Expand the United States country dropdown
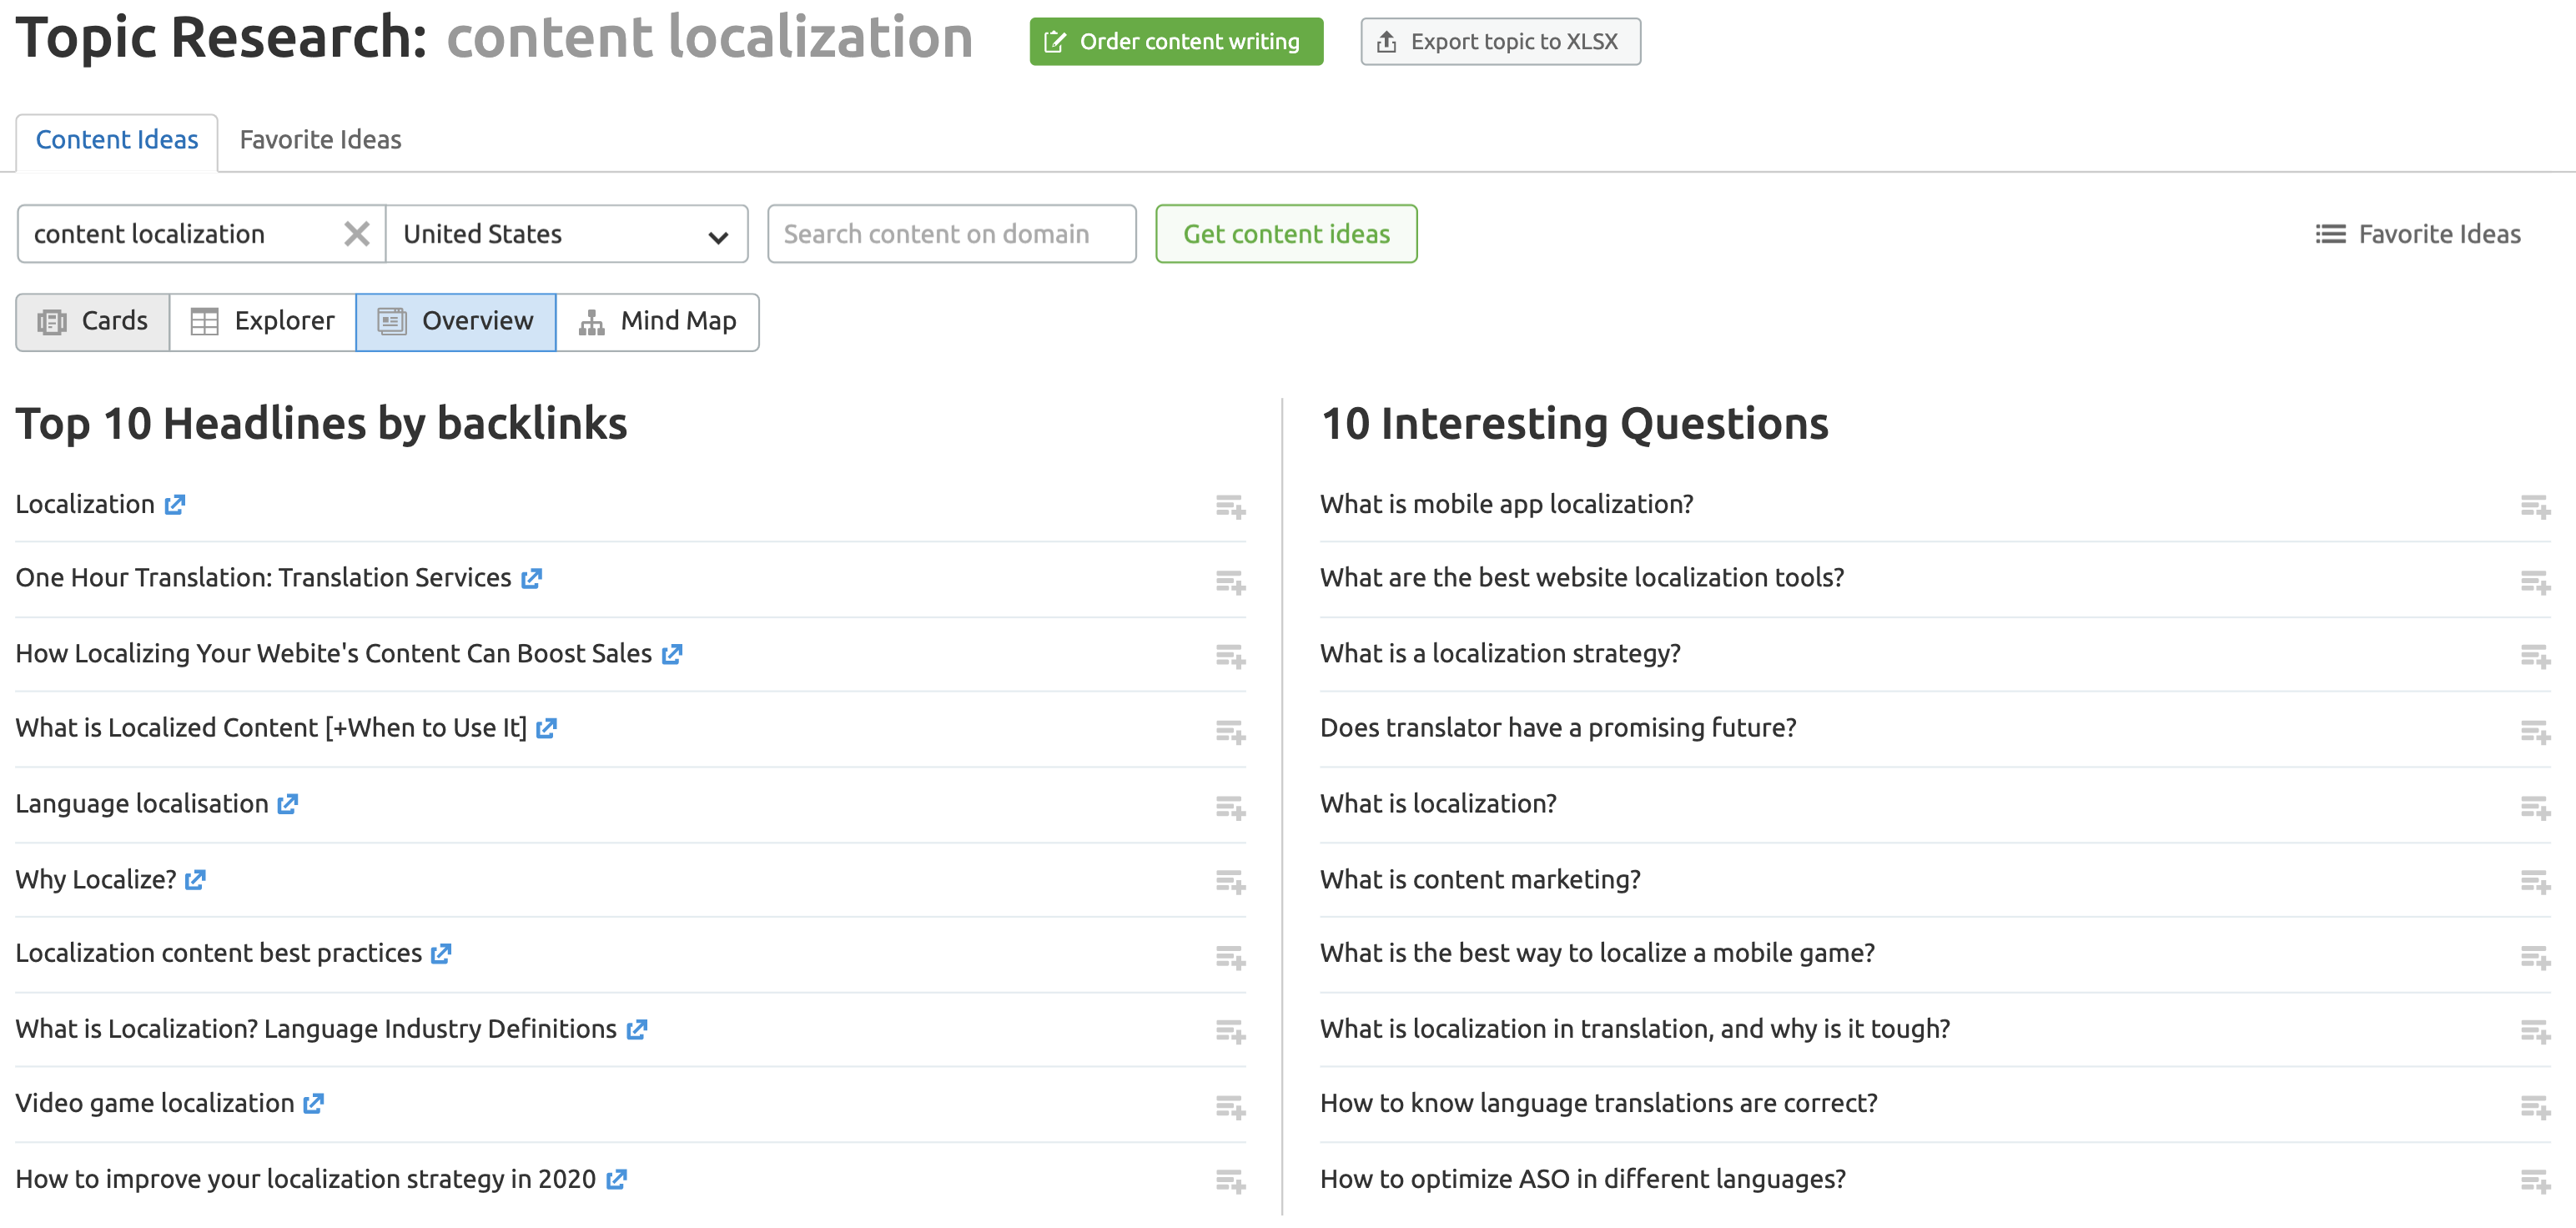The height and width of the screenshot is (1228, 2576). click(x=566, y=234)
